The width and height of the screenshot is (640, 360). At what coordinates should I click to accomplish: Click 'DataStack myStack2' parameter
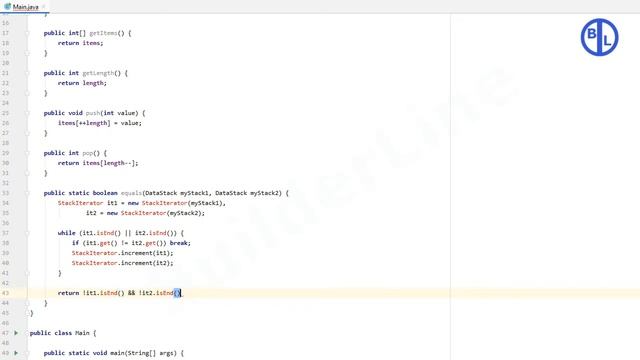tap(248, 193)
